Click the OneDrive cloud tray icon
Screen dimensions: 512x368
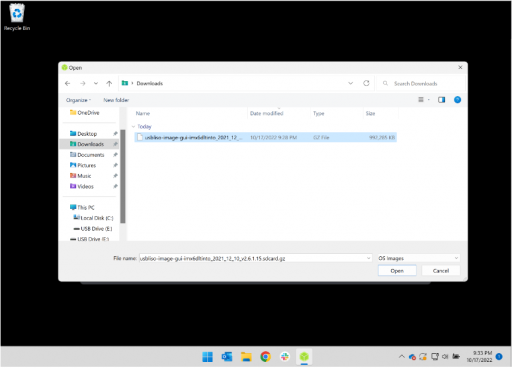click(x=412, y=357)
